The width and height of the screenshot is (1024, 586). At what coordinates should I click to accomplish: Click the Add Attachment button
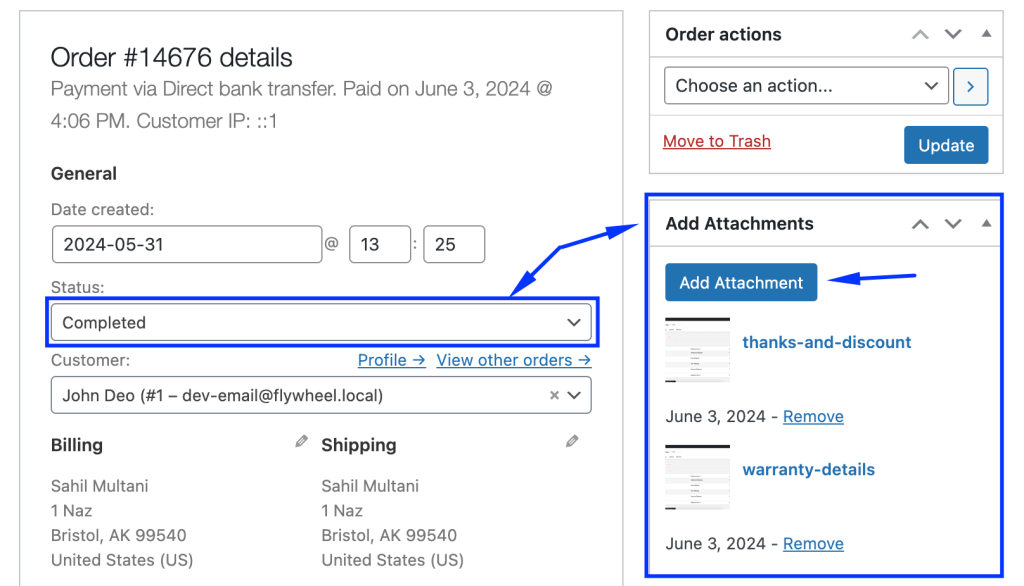coord(741,283)
